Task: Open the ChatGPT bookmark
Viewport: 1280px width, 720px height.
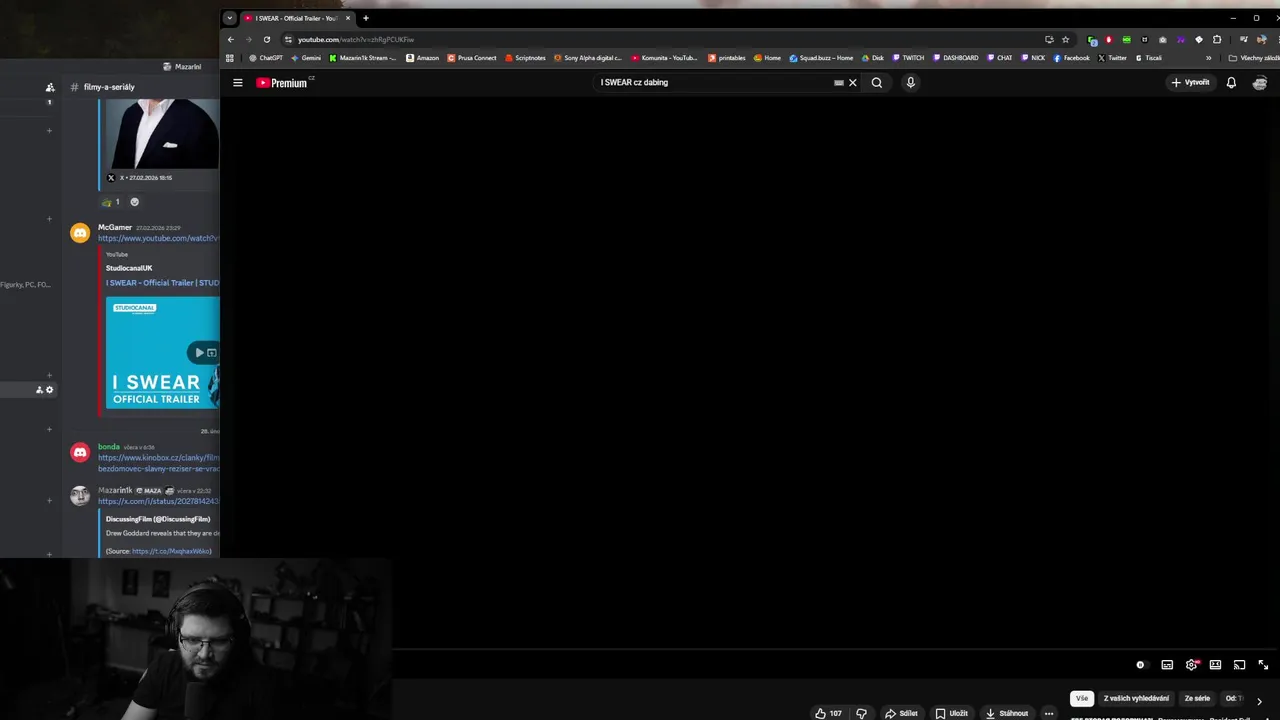Action: coord(266,58)
